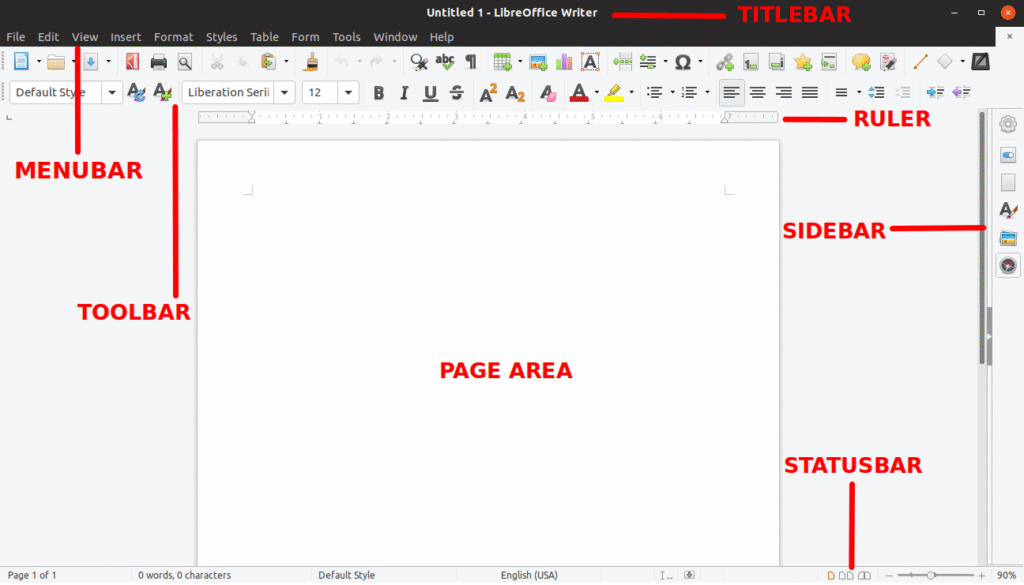Open the Format menu
The height and width of the screenshot is (585, 1024).
coord(174,37)
